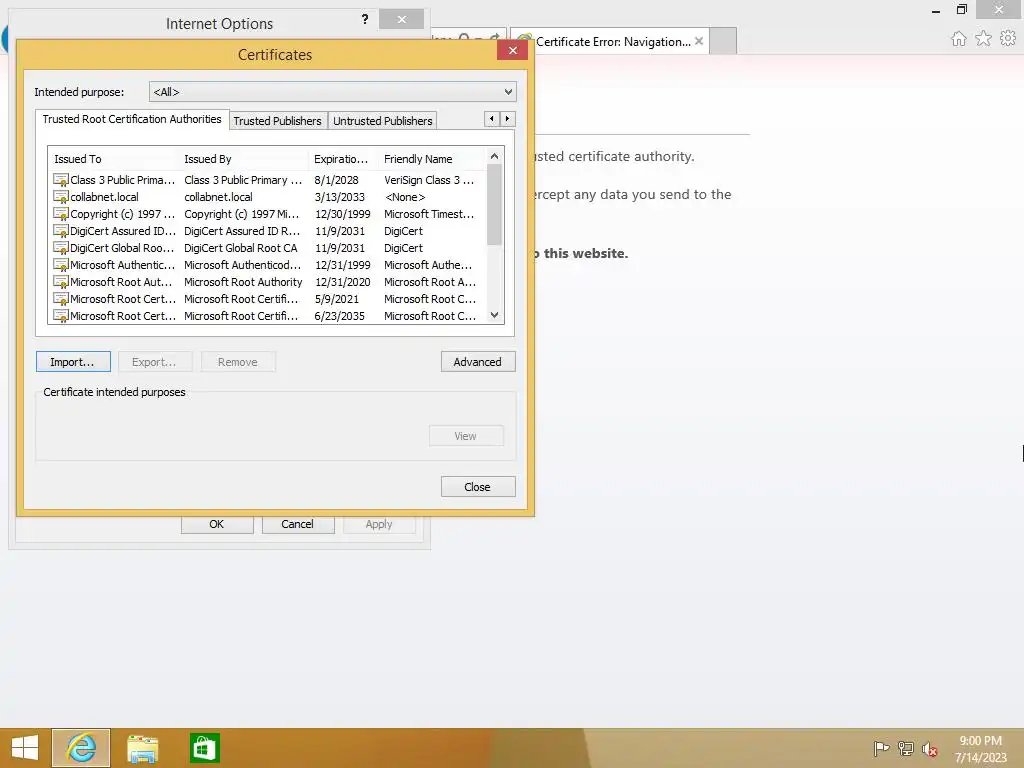Click Apply in the Internet Options window
The height and width of the screenshot is (768, 1024).
tap(379, 524)
